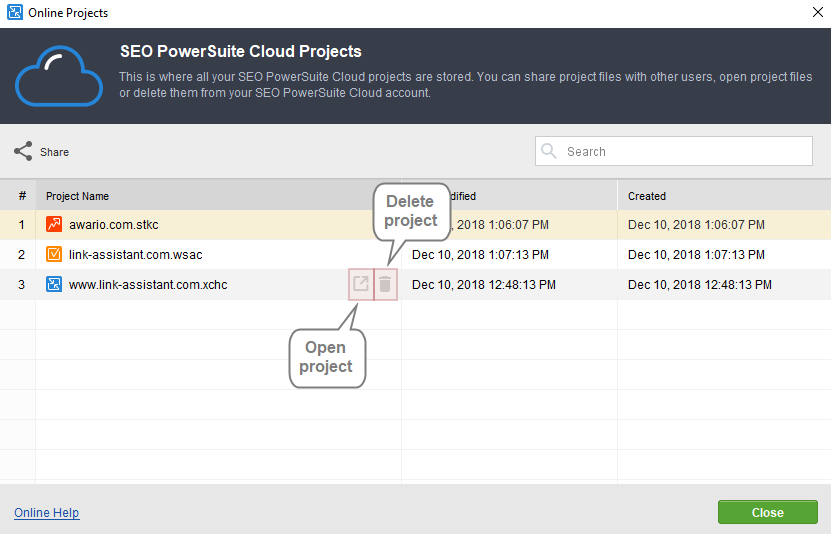Select the awario.com.stkc project name
831x534 pixels.
113,225
